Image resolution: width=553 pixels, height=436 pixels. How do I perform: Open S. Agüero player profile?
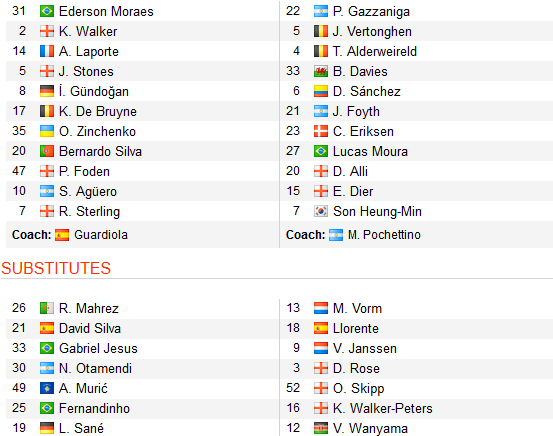88,192
